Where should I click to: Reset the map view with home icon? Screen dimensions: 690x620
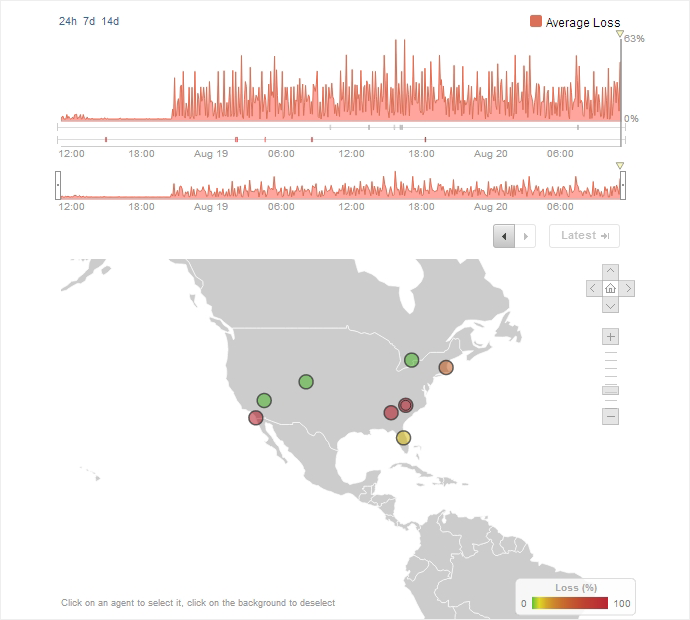611,288
